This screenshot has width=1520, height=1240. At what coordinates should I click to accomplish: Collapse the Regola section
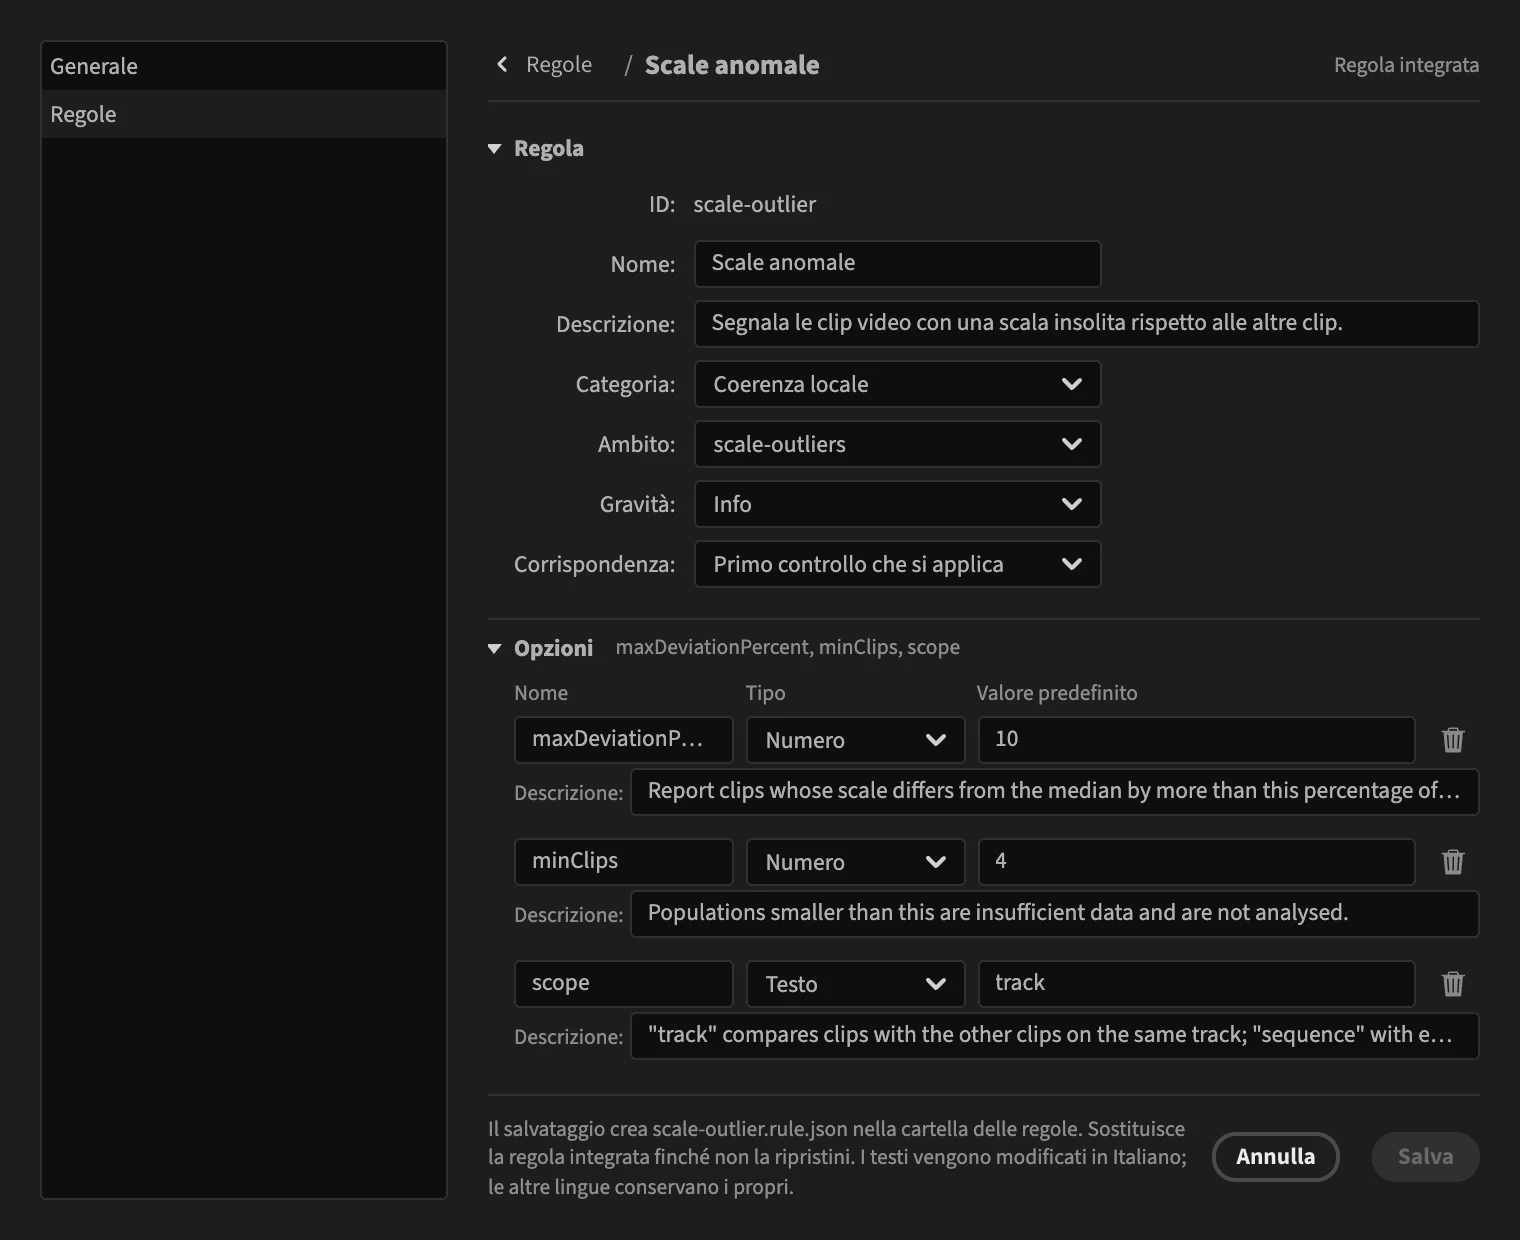(494, 149)
